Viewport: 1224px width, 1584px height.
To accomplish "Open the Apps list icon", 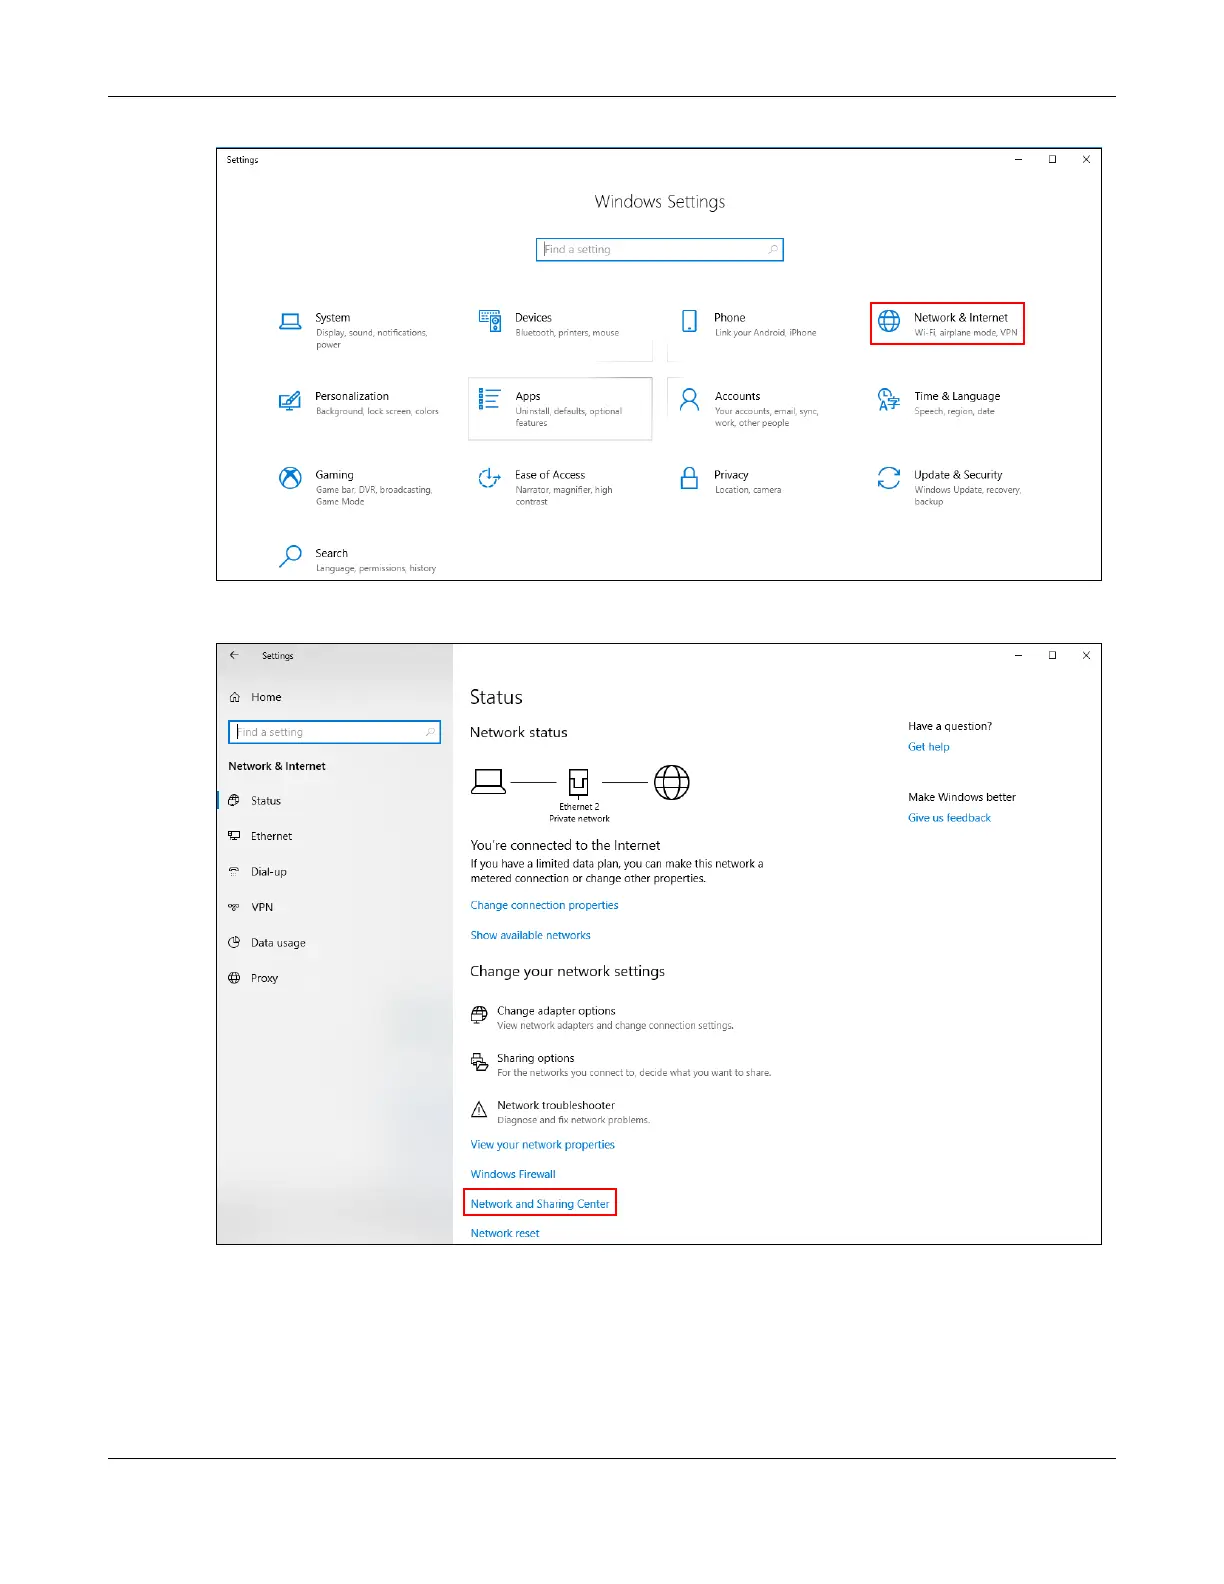I will (x=489, y=399).
